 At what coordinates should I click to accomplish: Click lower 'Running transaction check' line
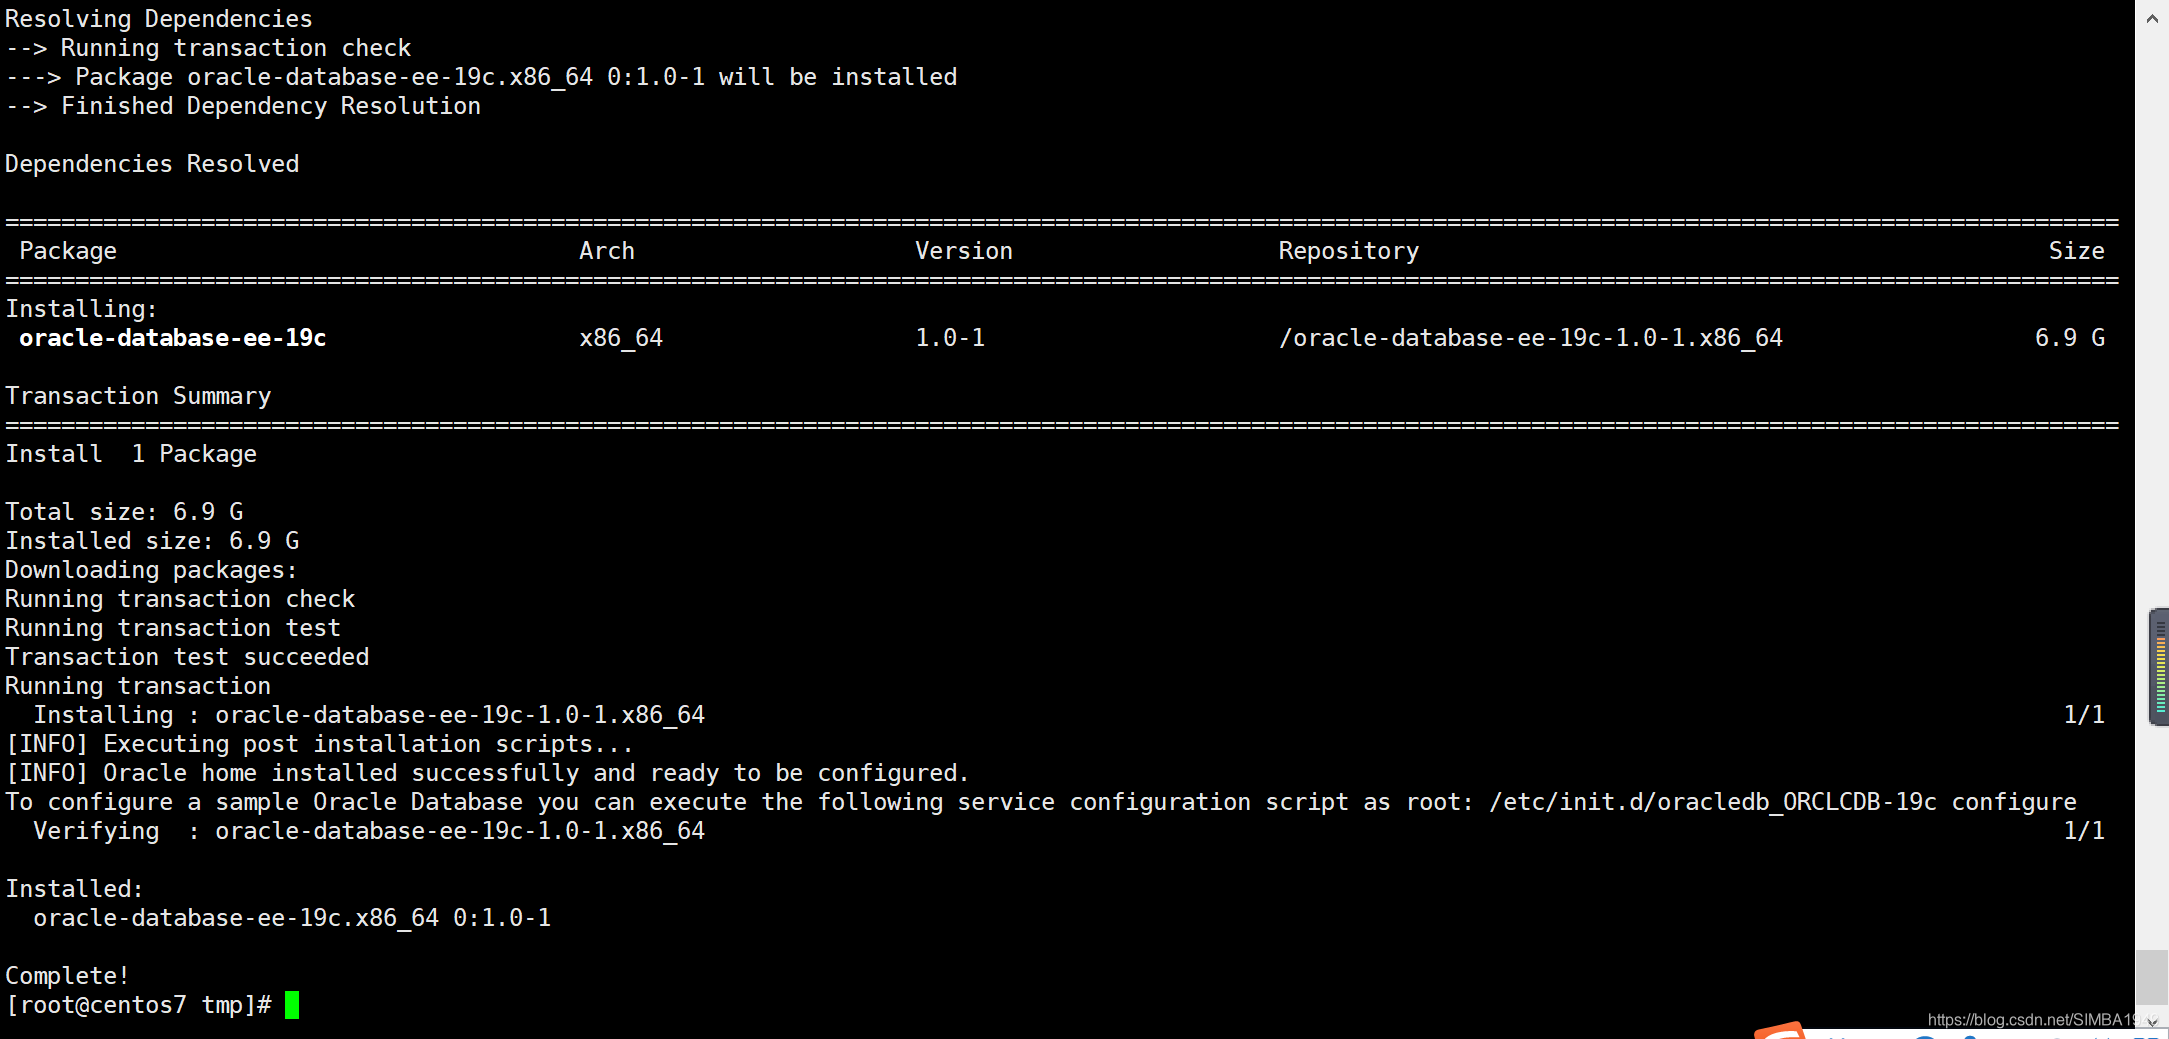pos(180,599)
